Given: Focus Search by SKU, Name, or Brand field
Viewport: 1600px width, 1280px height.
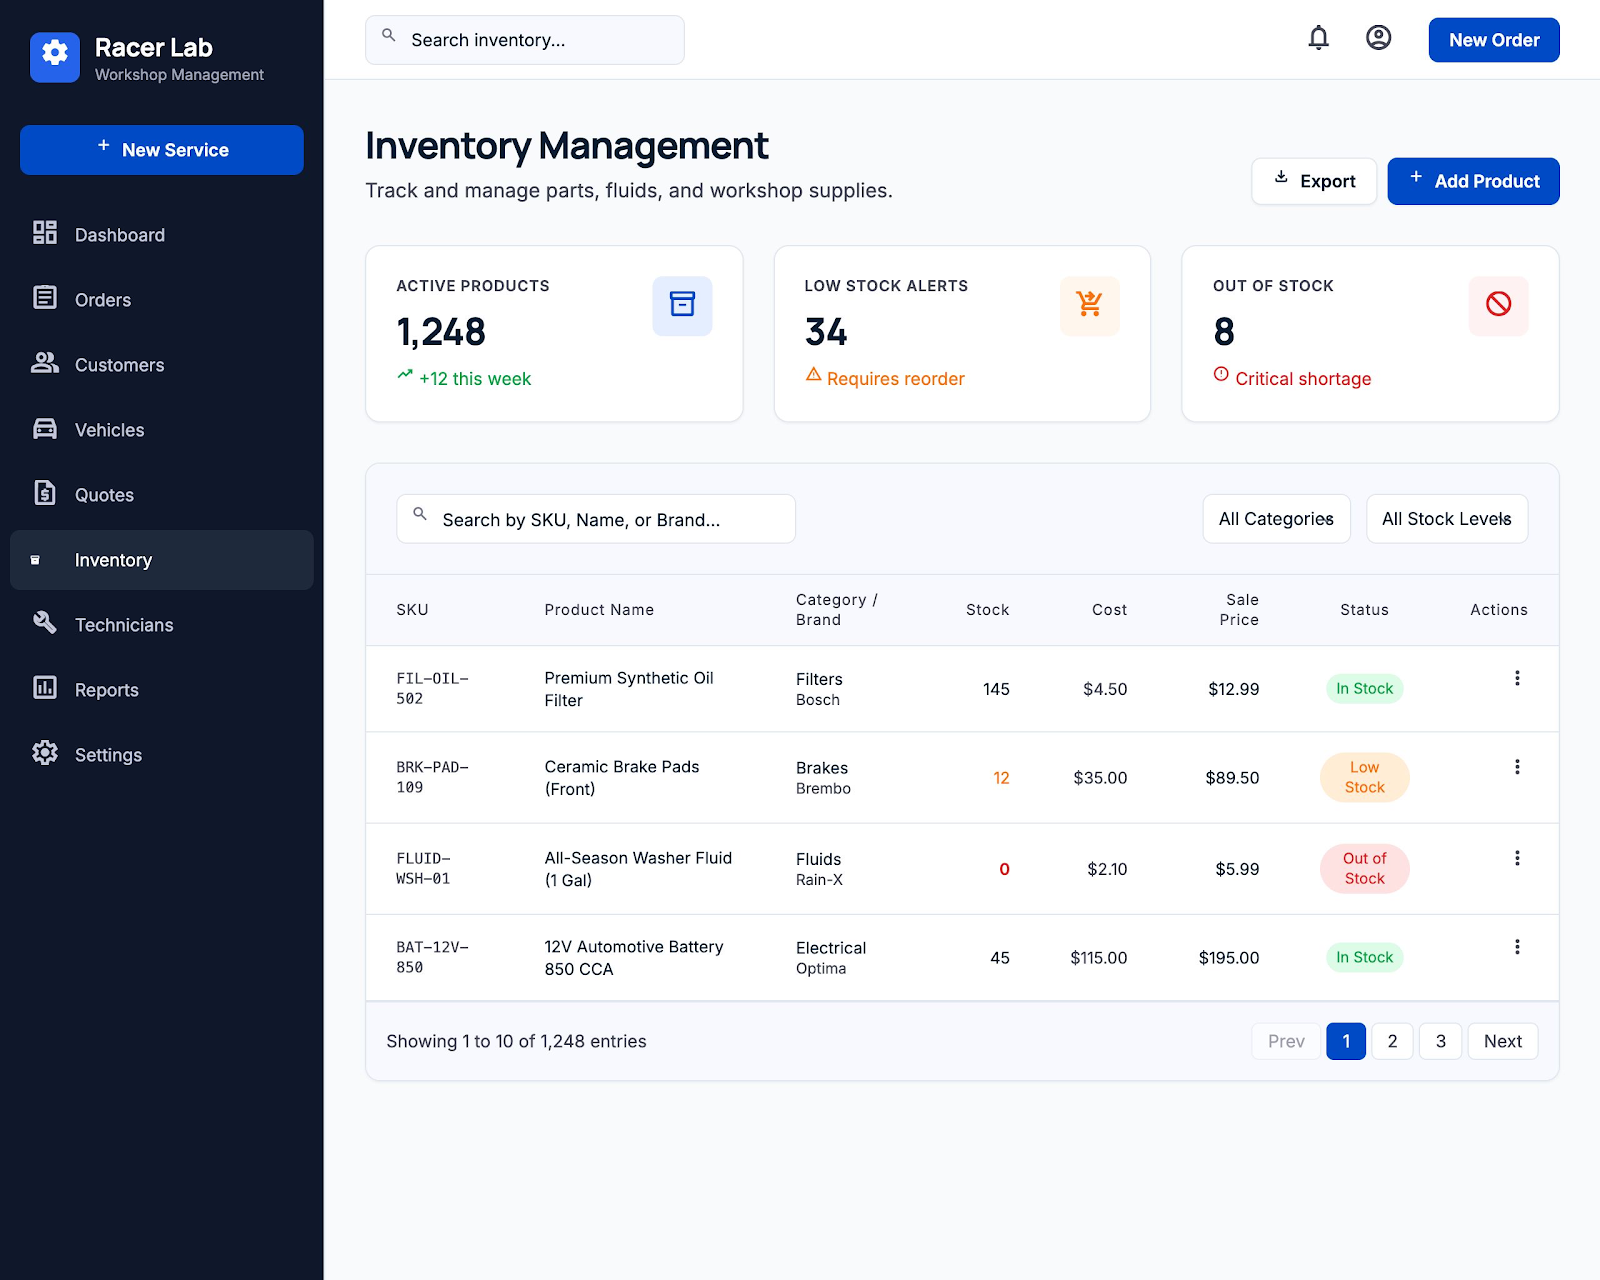Looking at the screenshot, I should (596, 519).
